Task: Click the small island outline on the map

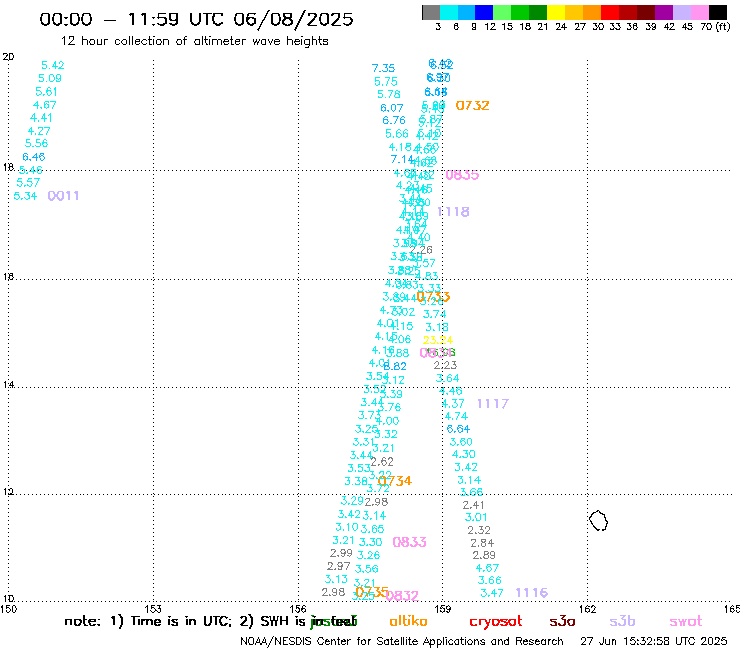Action: 598,521
